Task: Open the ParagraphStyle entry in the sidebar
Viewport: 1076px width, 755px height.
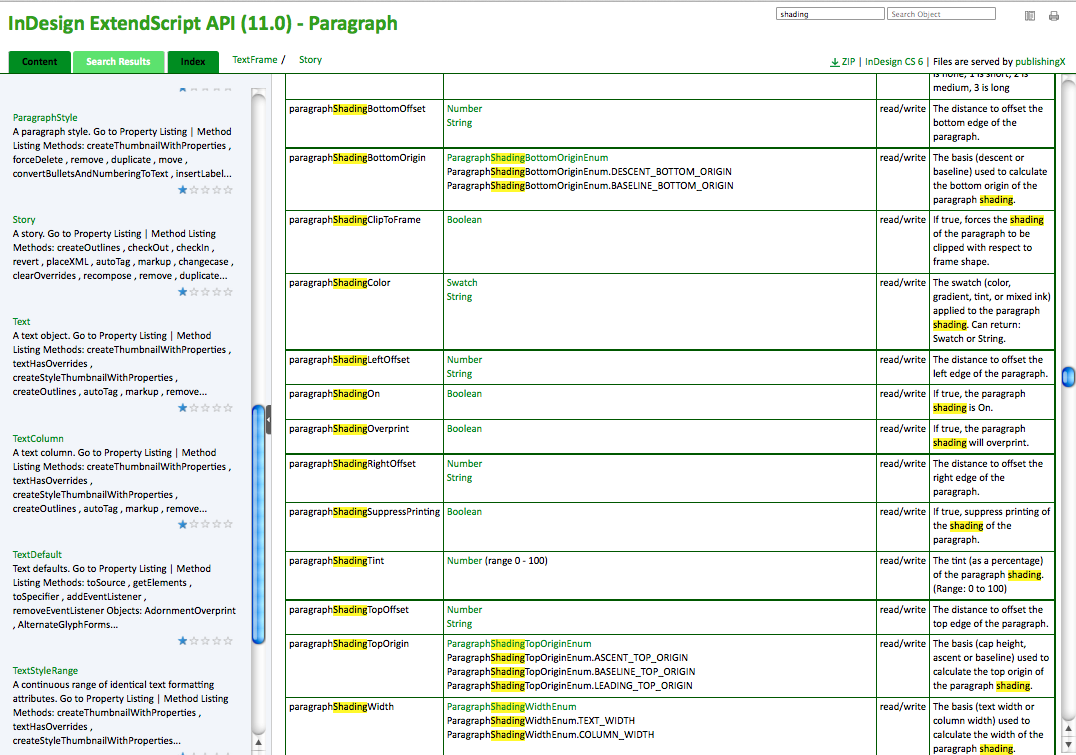Action: 44,116
